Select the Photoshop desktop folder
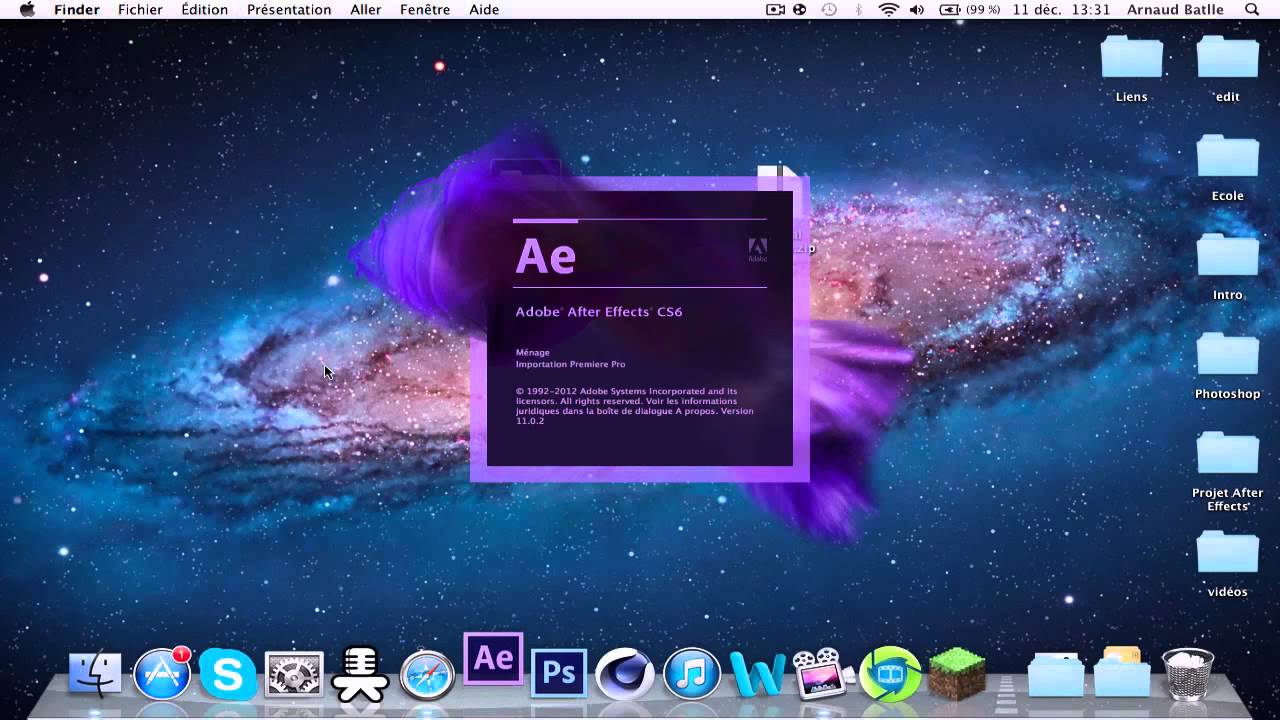Image resolution: width=1280 pixels, height=720 pixels. [1227, 366]
